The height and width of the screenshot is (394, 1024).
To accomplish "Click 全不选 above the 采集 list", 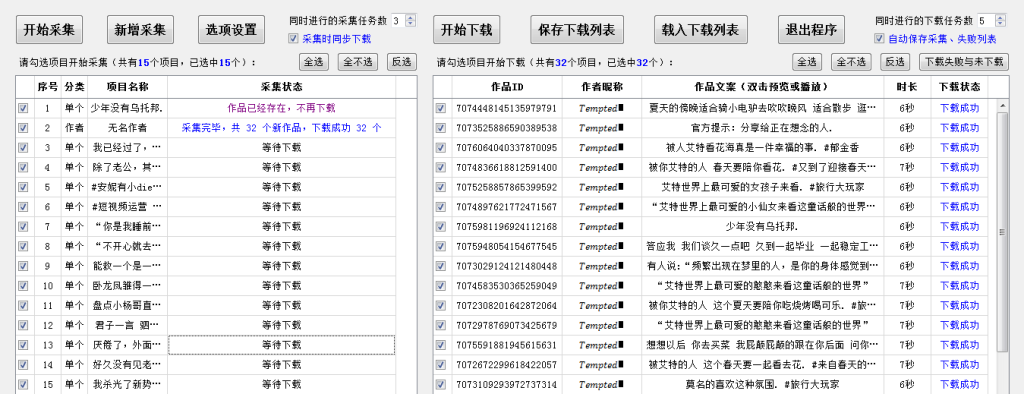I will tap(358, 62).
